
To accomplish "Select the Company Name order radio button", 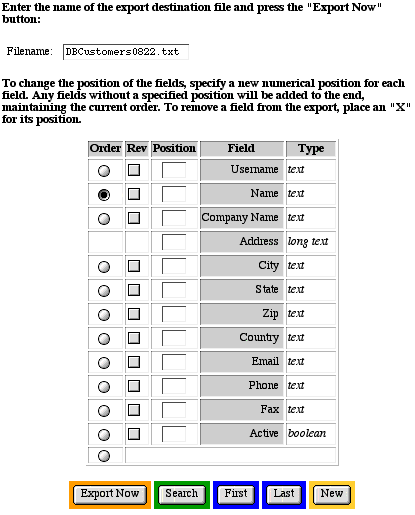I will pos(104,219).
